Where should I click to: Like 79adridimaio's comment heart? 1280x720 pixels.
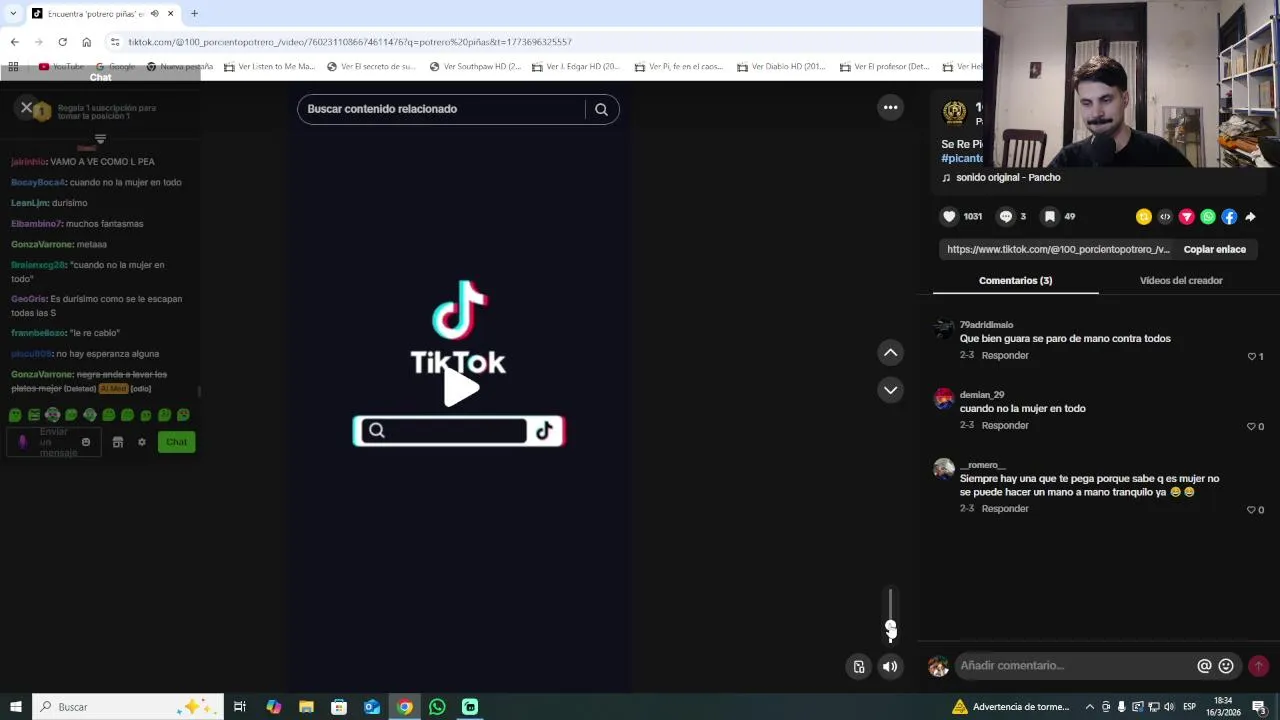pyautogui.click(x=1251, y=357)
